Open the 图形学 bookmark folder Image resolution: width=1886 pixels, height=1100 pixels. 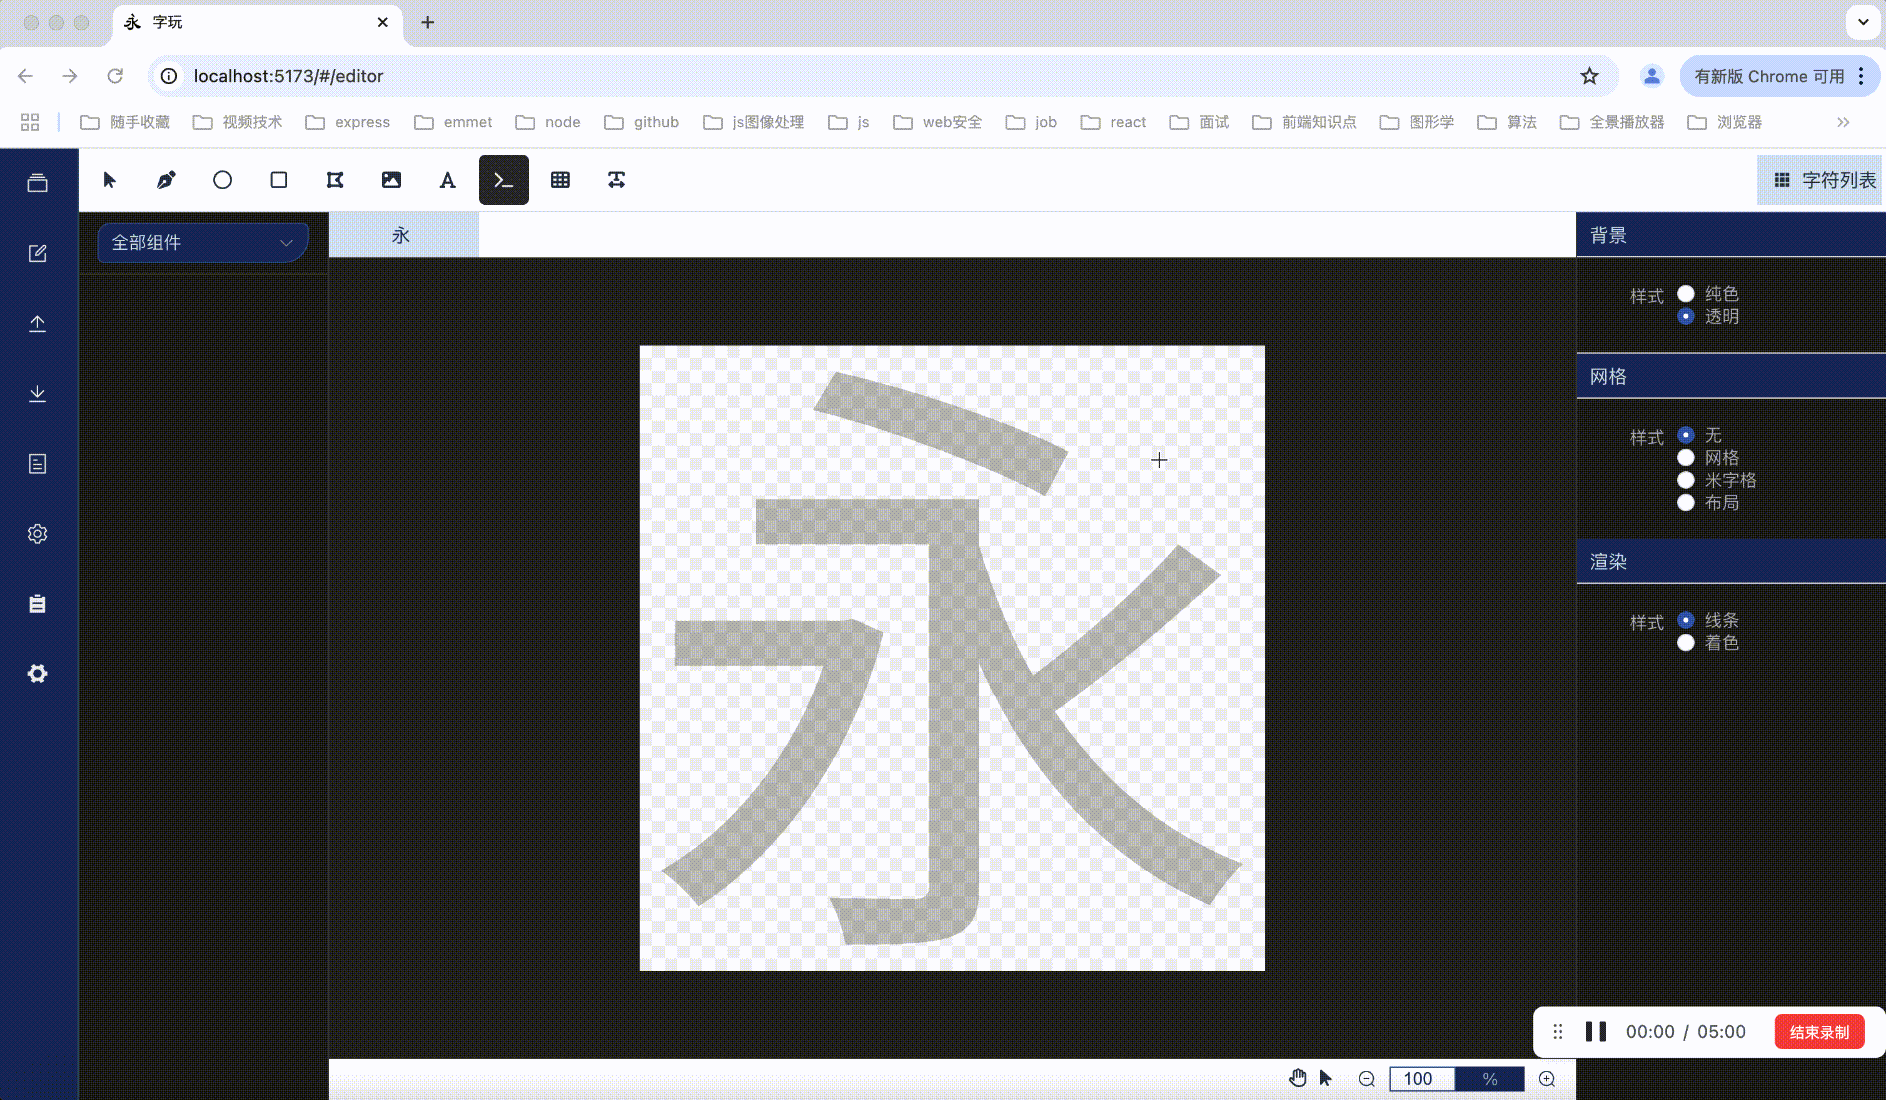pyautogui.click(x=1418, y=122)
